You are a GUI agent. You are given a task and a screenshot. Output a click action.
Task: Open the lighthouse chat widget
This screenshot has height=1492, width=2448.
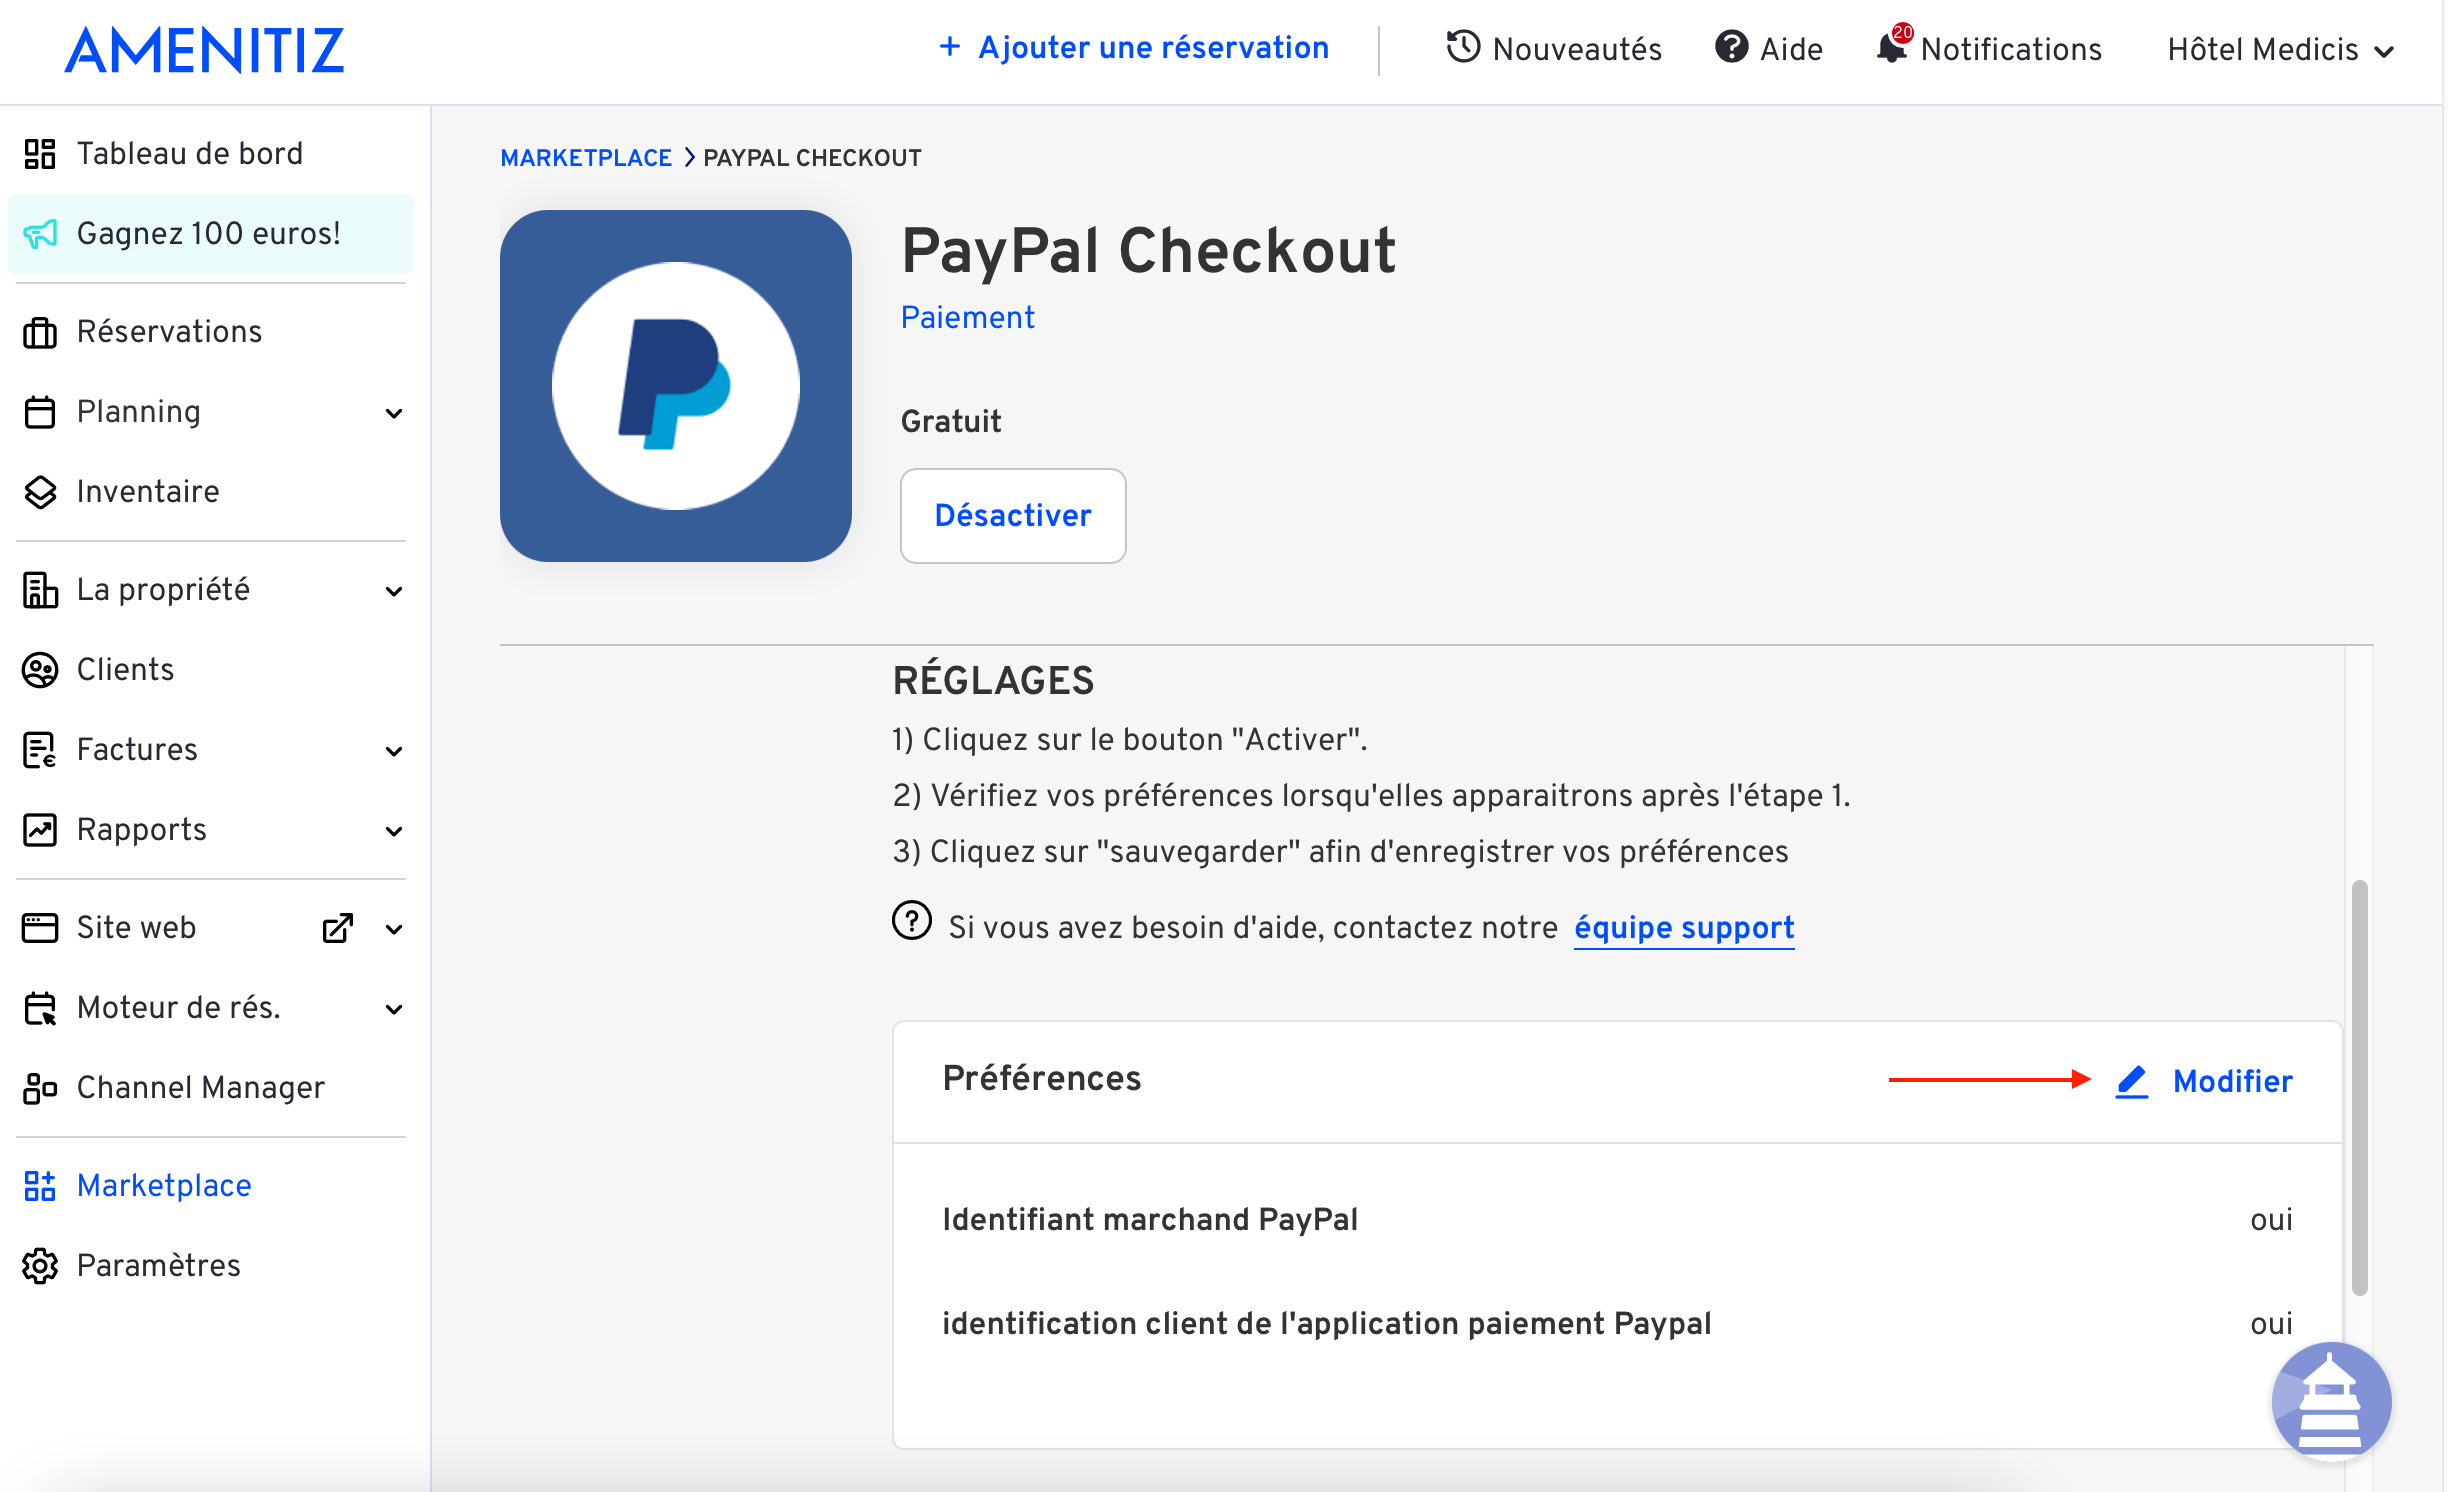click(x=2331, y=1401)
